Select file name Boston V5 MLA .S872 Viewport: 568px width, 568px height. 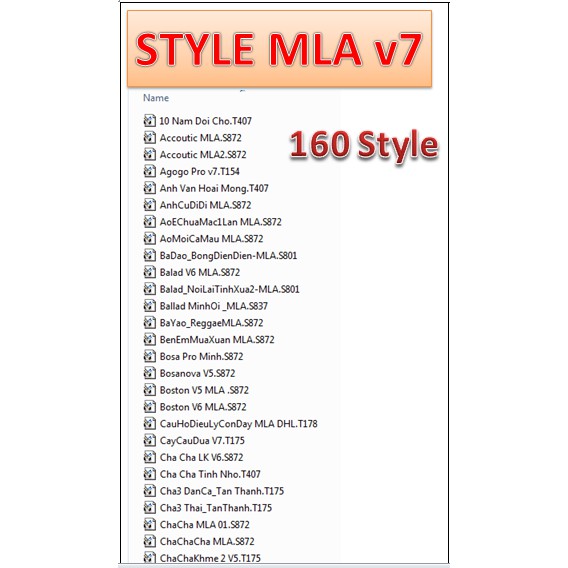[x=204, y=390]
